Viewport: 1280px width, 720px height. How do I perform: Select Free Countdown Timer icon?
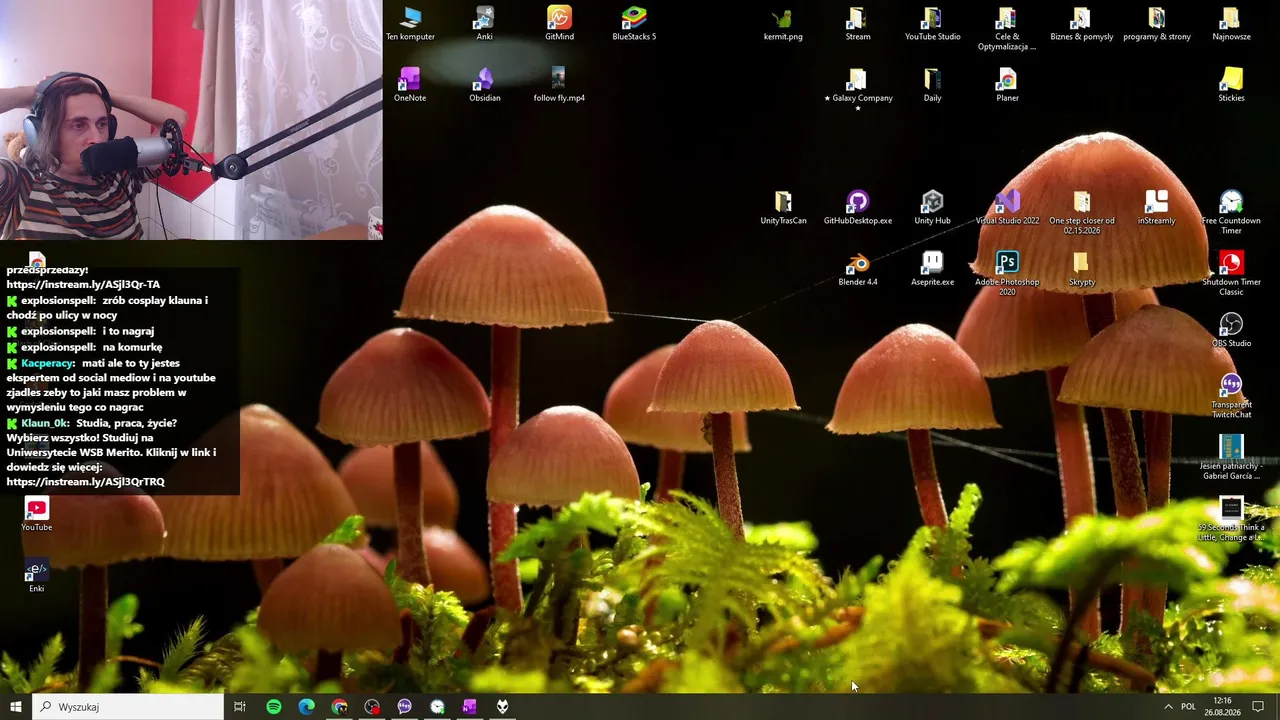click(x=1231, y=213)
